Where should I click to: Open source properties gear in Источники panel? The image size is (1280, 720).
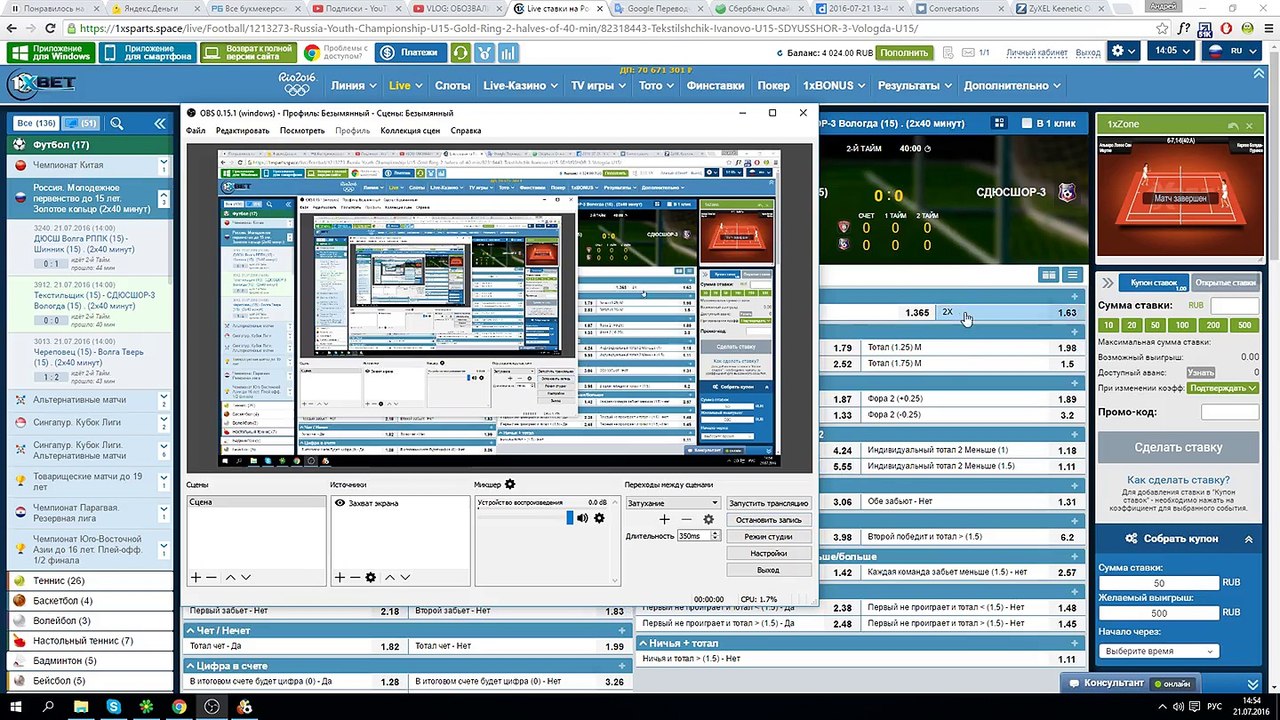[371, 577]
